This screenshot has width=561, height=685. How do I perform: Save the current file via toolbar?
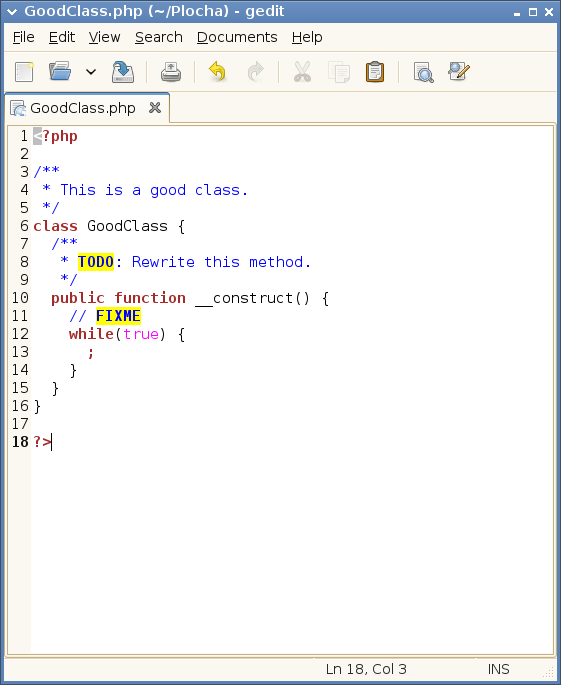(x=123, y=72)
